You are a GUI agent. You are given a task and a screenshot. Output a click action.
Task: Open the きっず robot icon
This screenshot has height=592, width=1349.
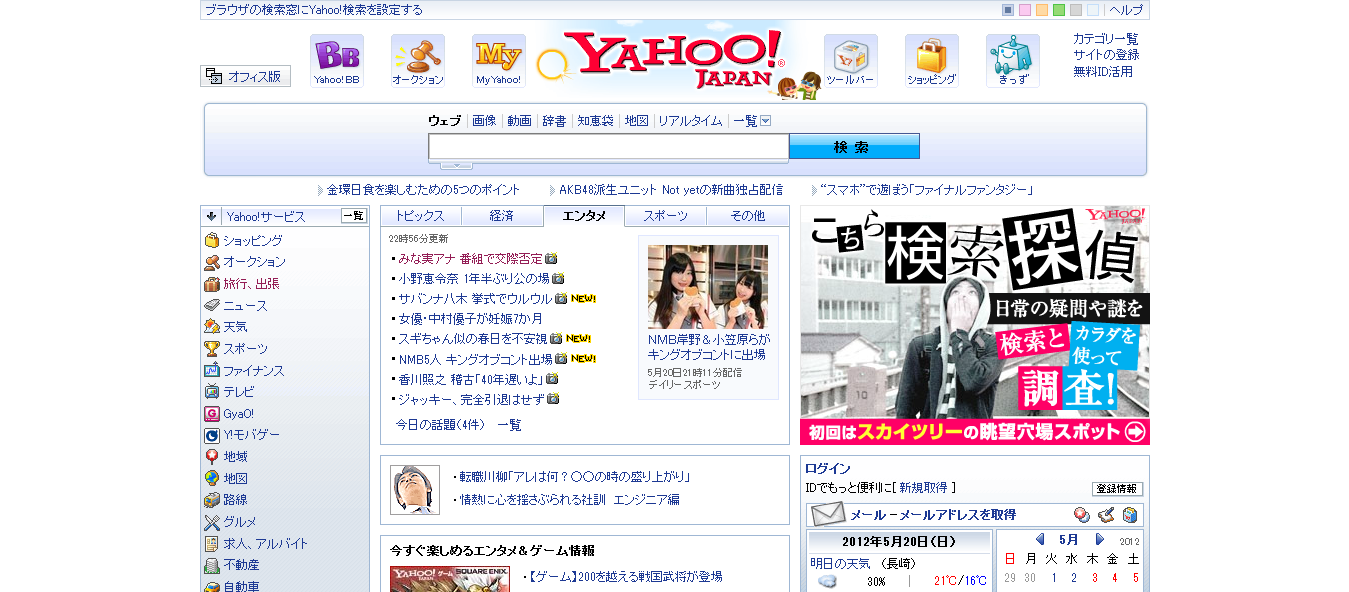1013,61
